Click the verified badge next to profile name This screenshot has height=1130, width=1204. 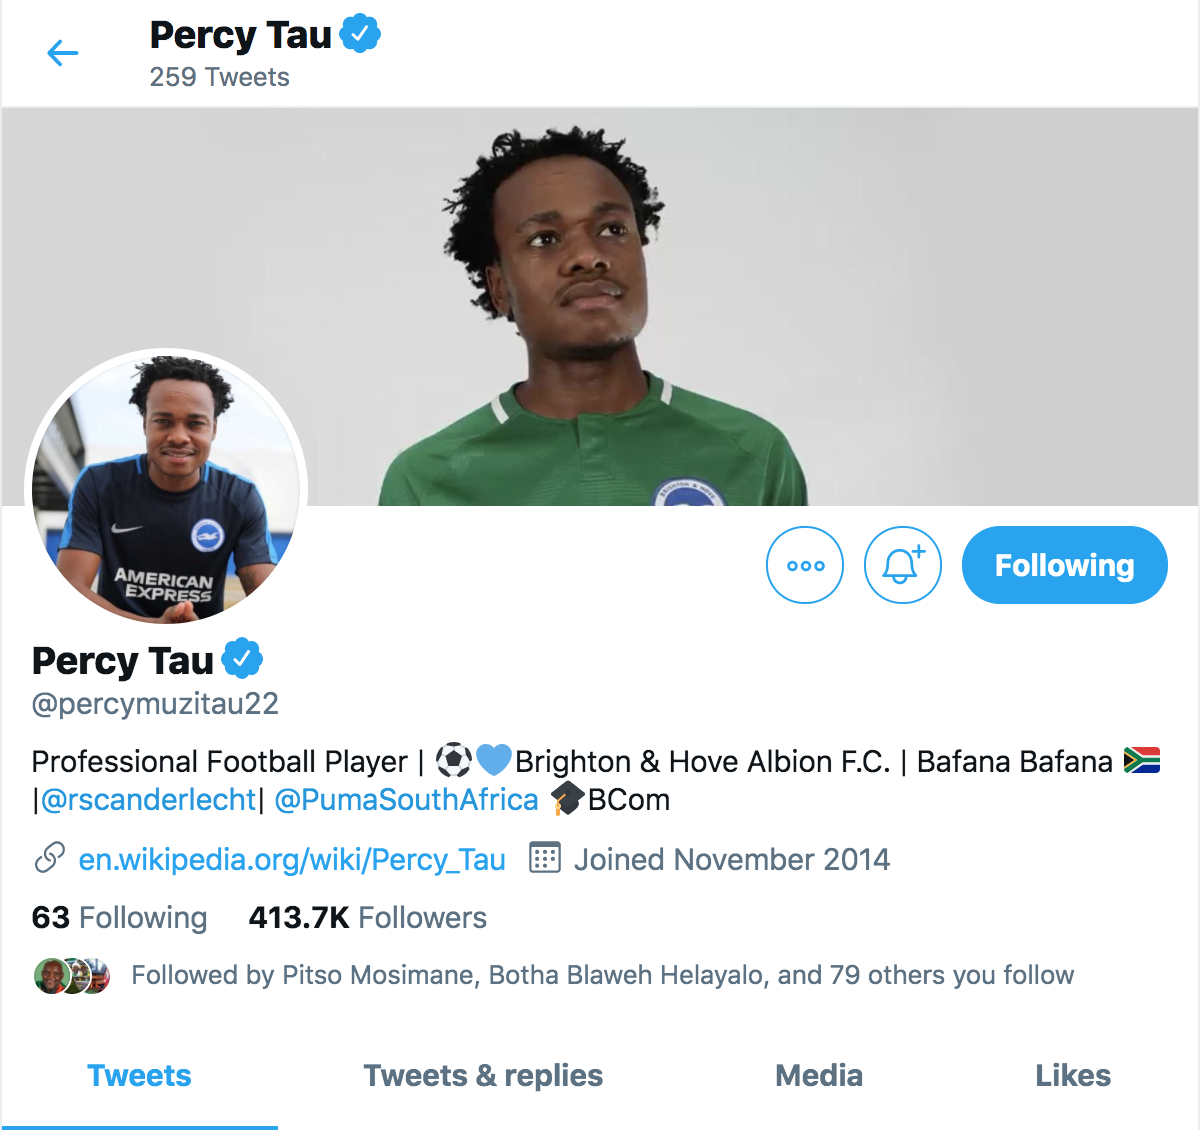click(242, 659)
